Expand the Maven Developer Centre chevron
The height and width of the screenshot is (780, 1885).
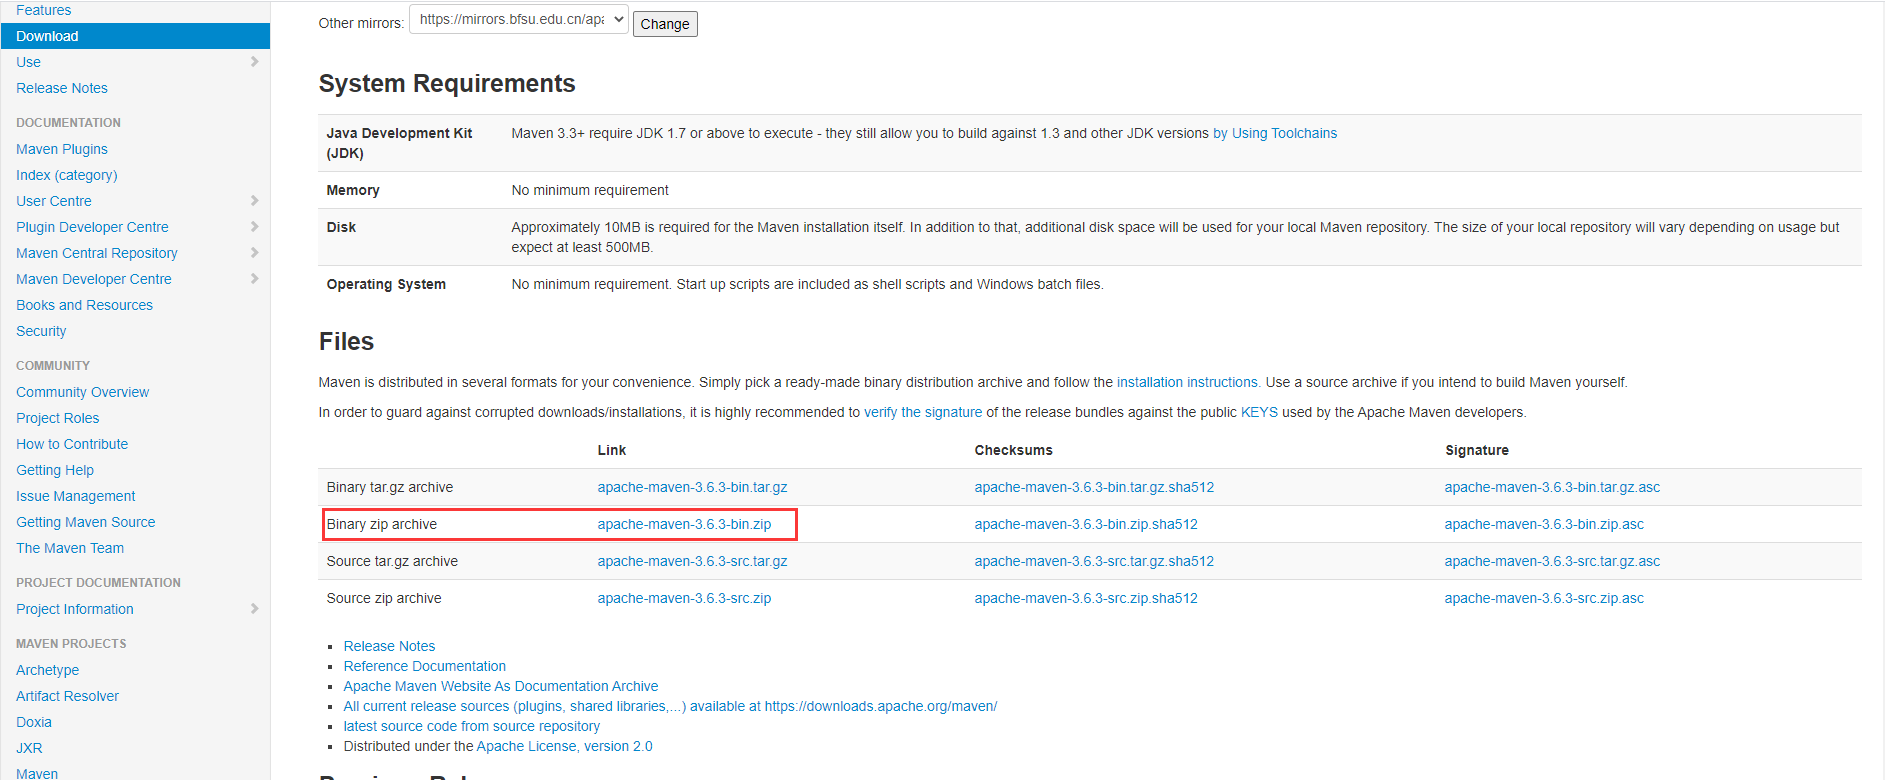(254, 279)
